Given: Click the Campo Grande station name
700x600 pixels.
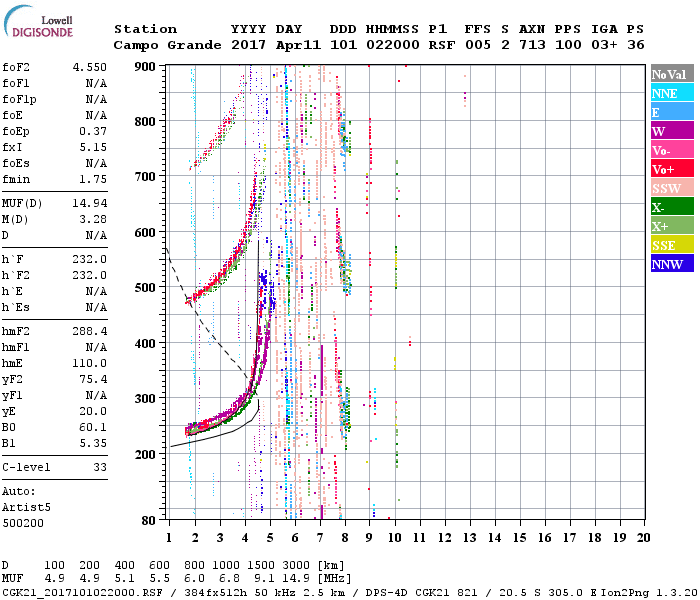Looking at the screenshot, I should (167, 45).
